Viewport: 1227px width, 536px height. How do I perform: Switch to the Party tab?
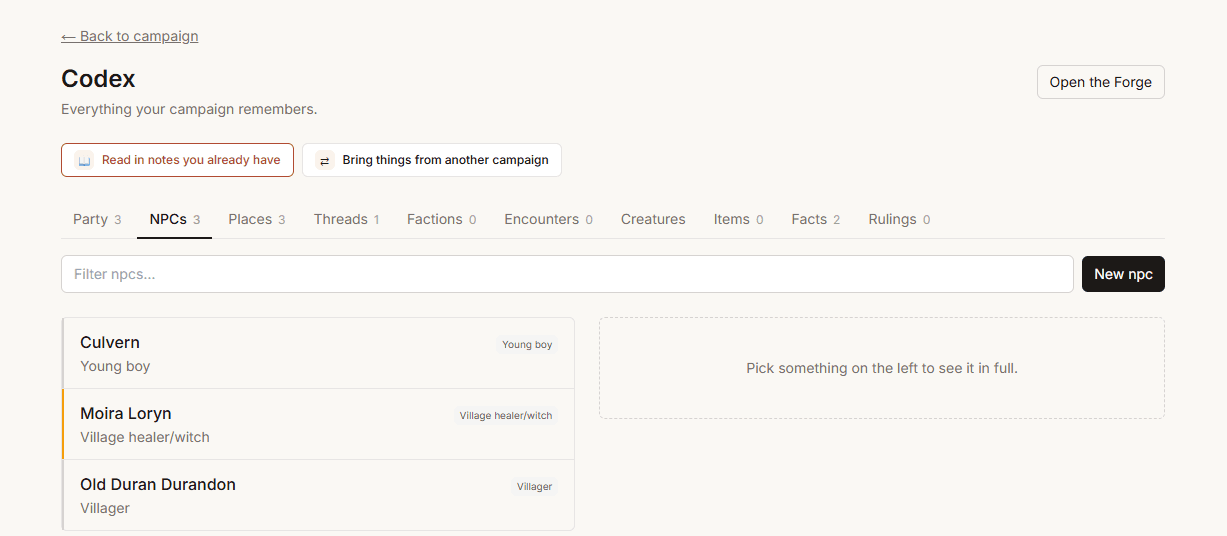[97, 219]
